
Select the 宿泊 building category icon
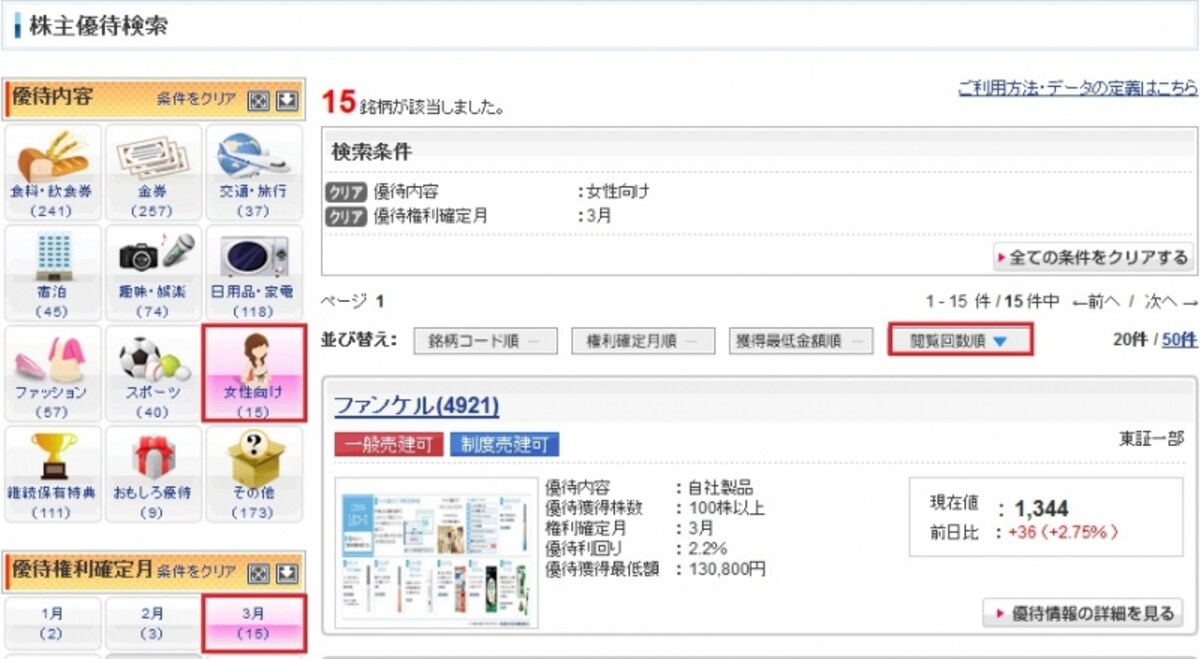coord(52,273)
